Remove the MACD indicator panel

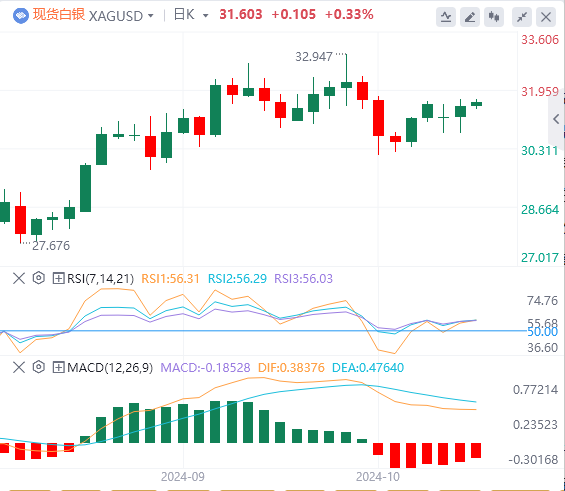pos(19,367)
